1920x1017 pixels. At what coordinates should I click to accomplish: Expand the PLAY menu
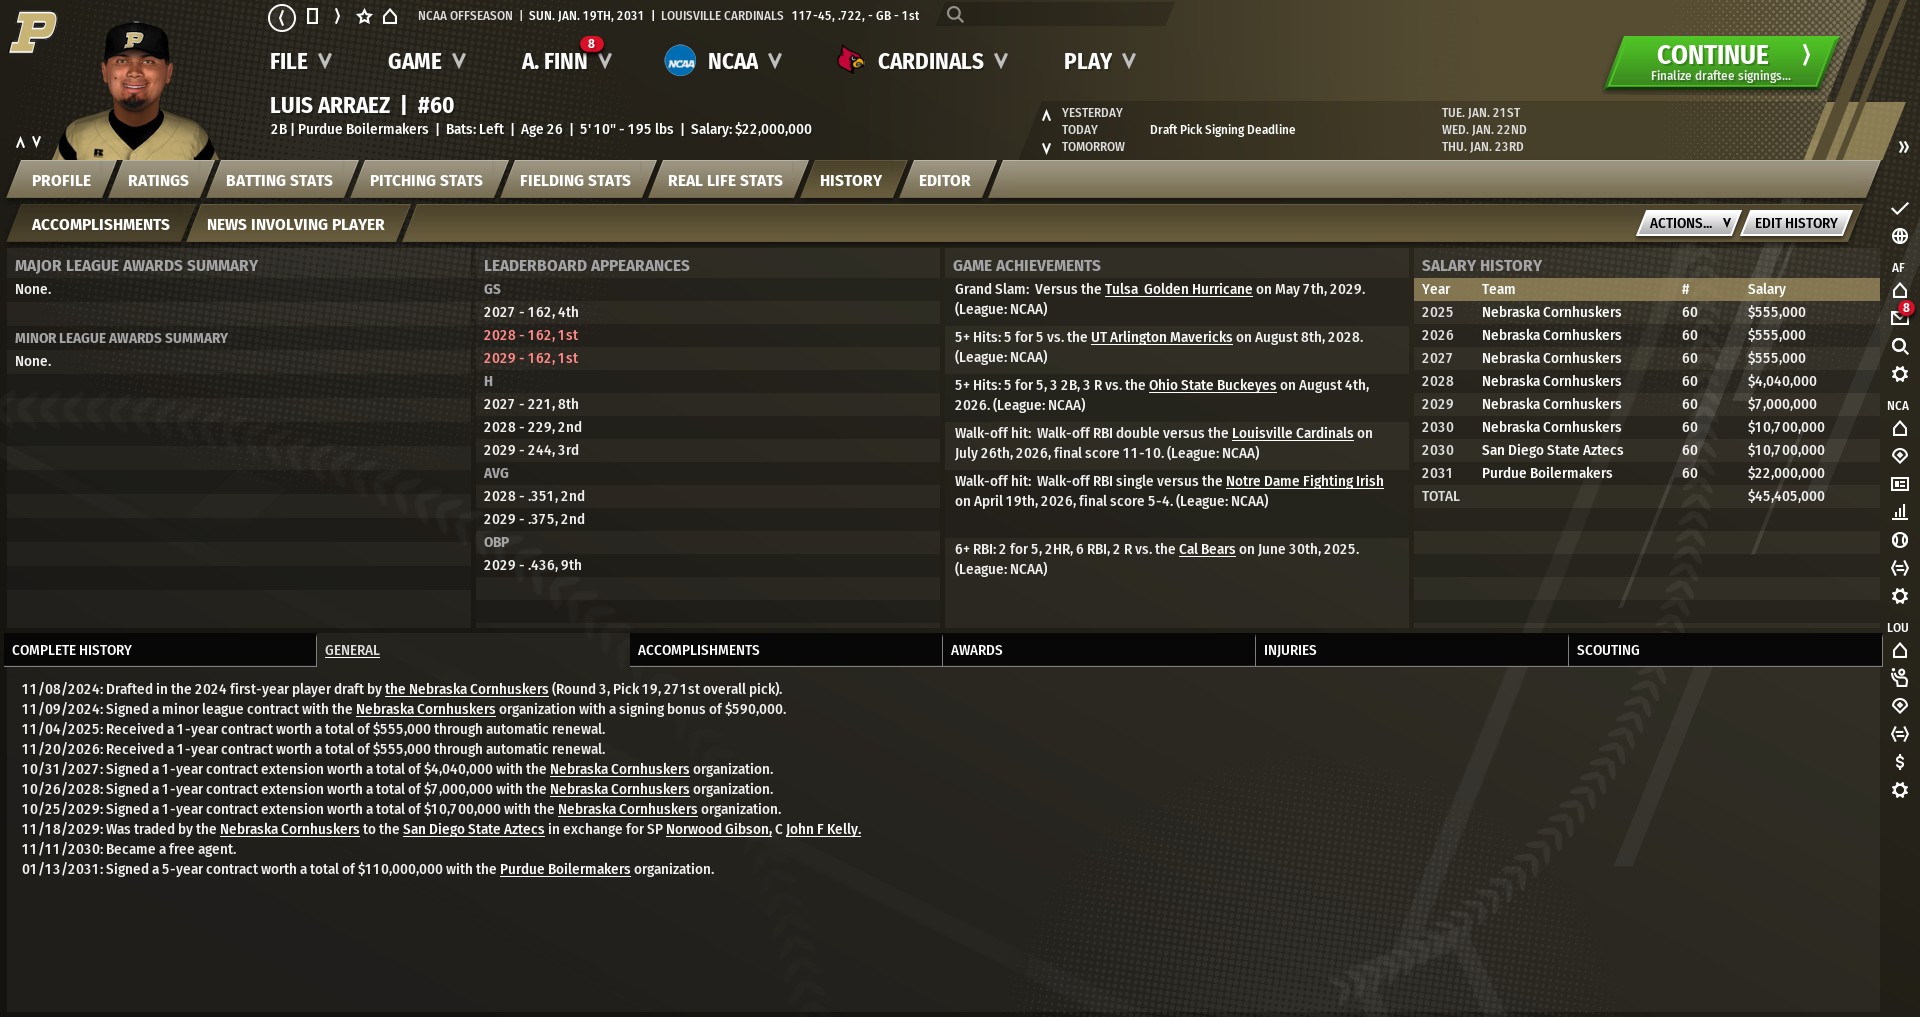click(1100, 61)
